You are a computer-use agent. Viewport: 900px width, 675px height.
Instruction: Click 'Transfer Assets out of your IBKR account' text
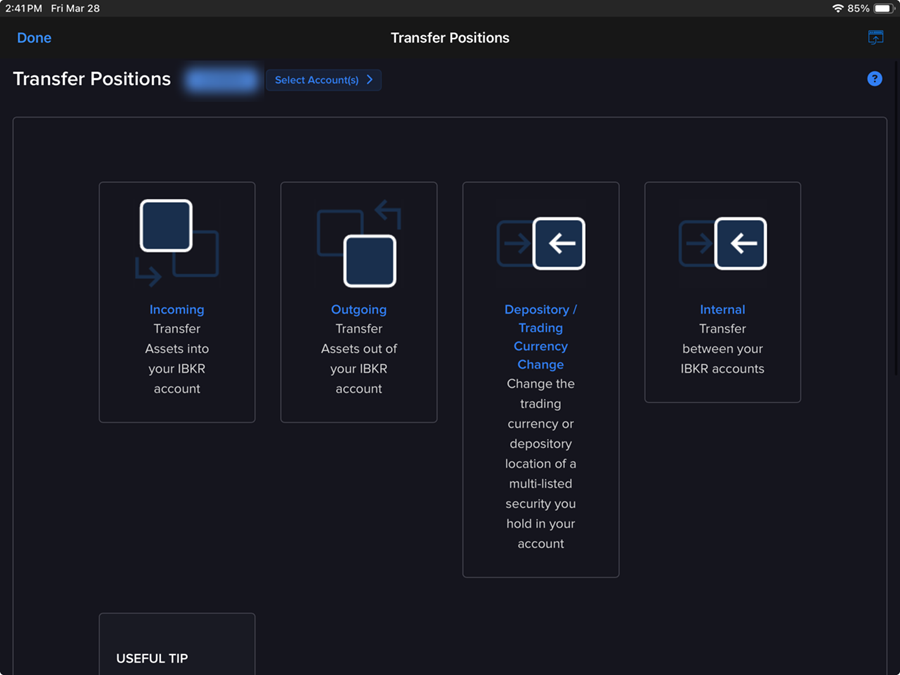[x=359, y=359]
